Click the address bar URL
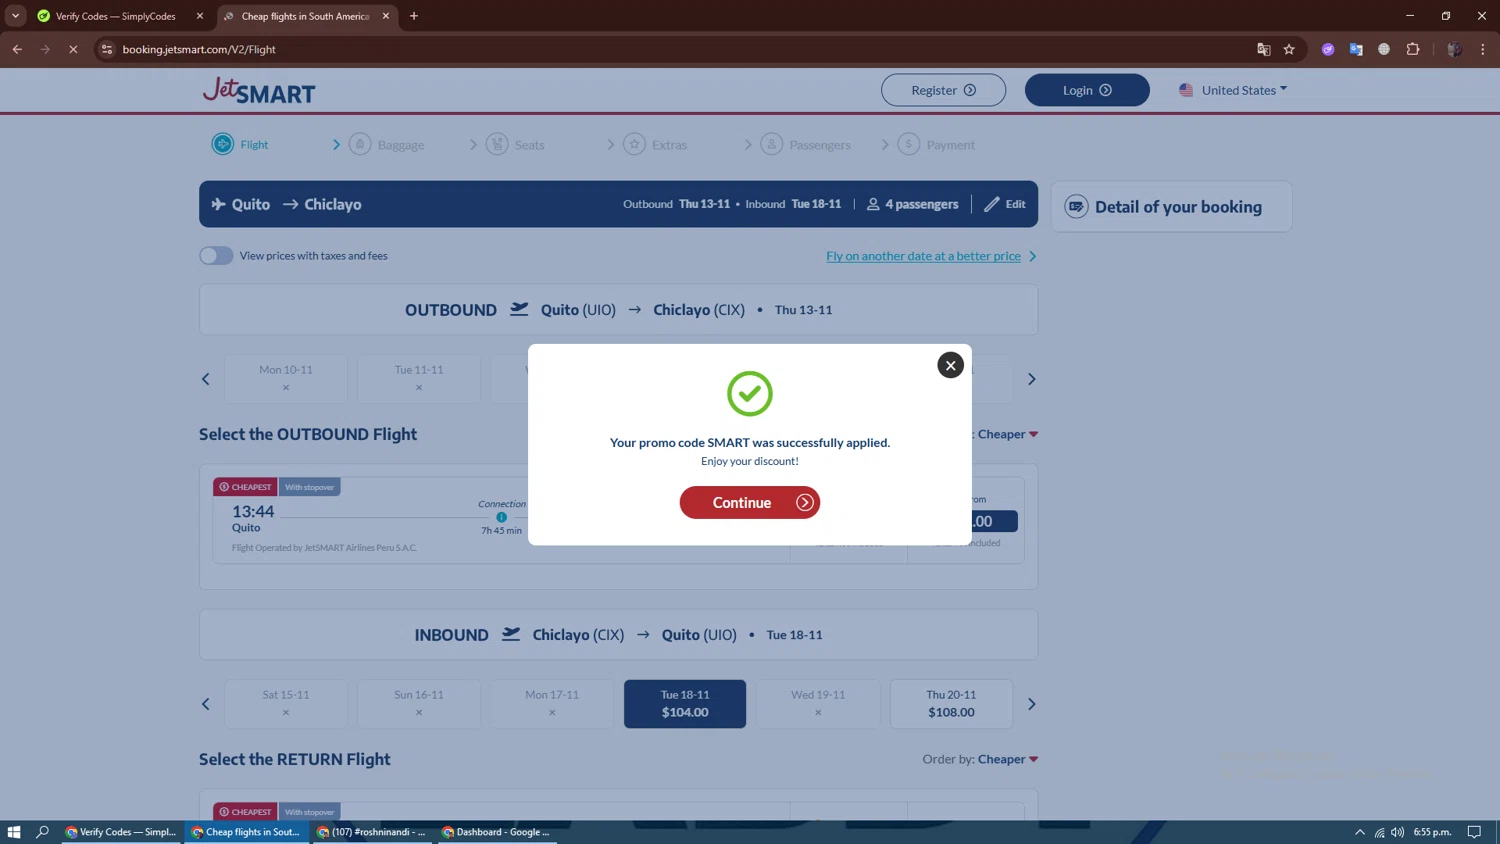Screen dimensions: 1500x844 tap(199, 49)
